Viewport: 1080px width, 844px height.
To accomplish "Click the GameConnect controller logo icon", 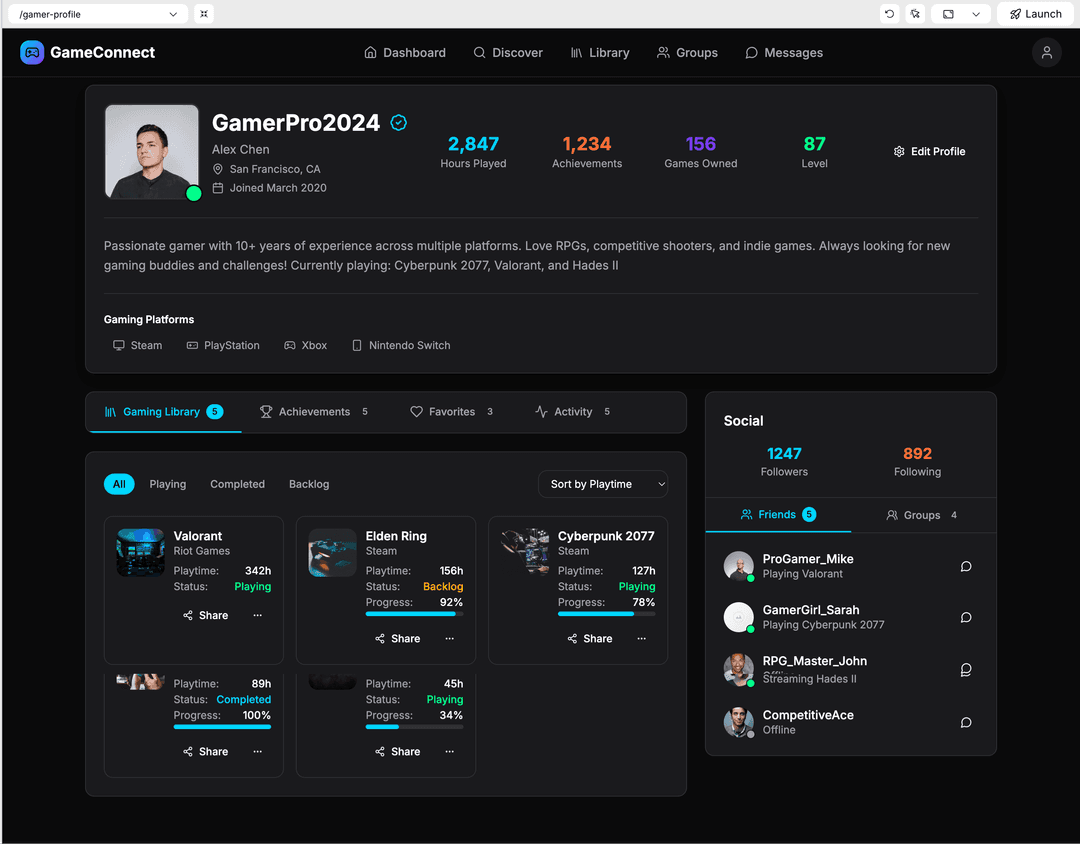I will 32,53.
